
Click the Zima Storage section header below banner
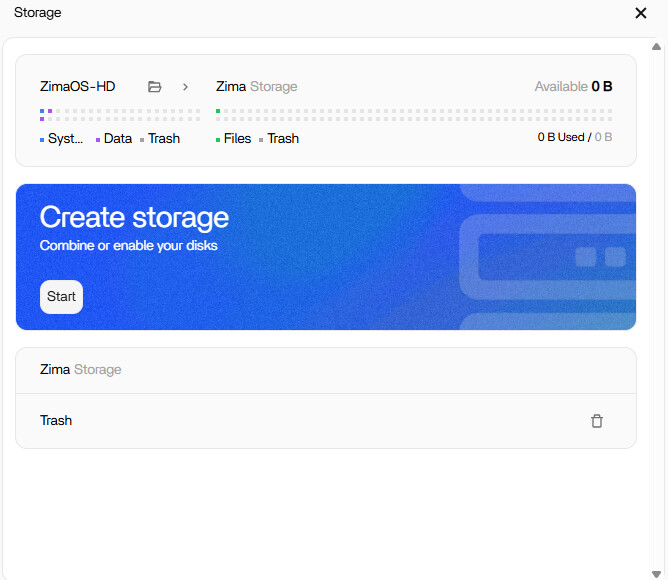81,369
